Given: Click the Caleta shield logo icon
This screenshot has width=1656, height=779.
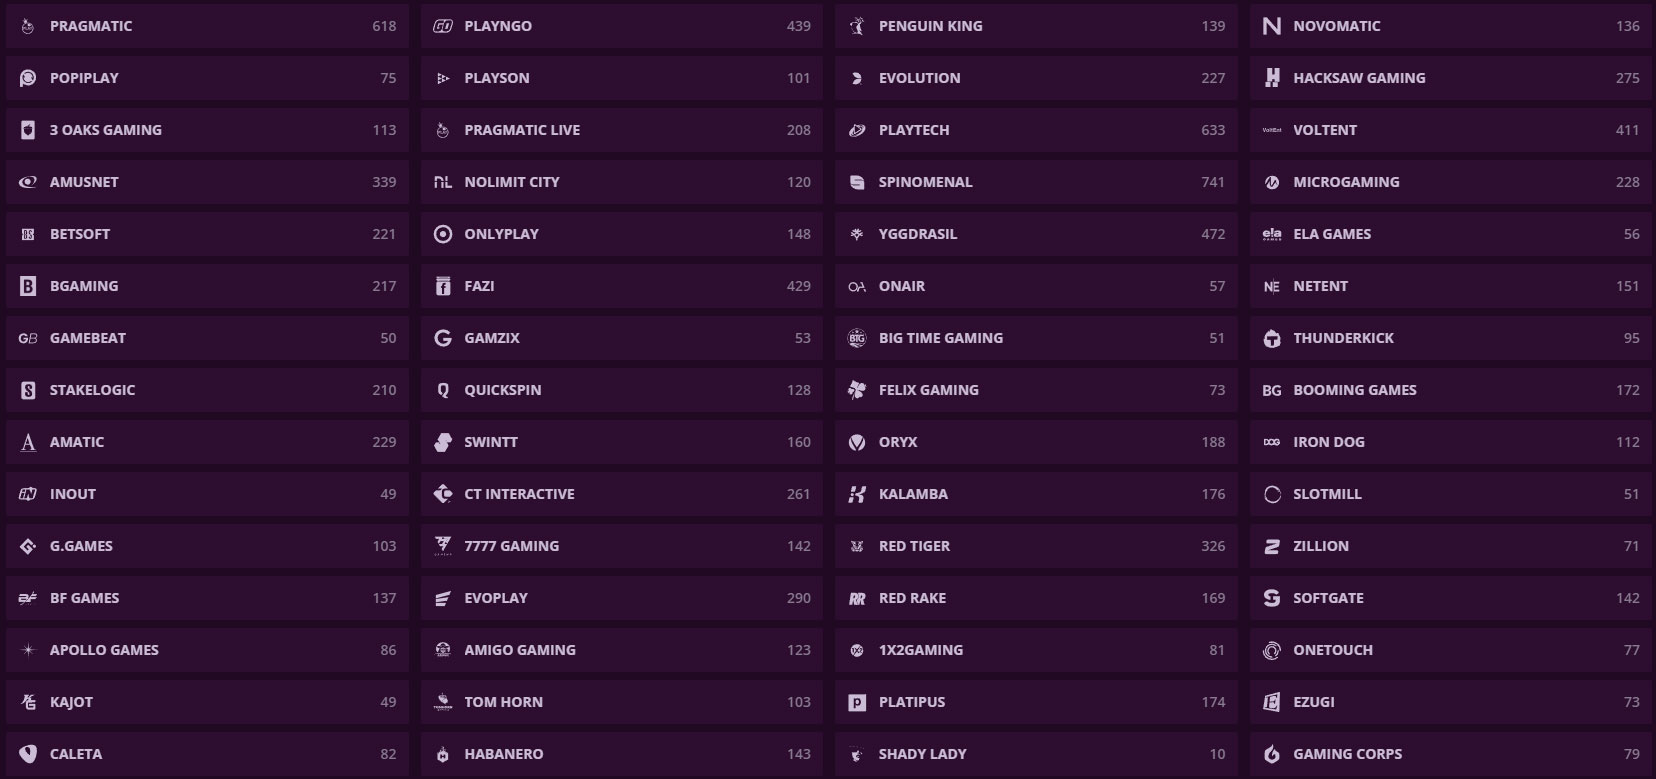Looking at the screenshot, I should (x=28, y=754).
